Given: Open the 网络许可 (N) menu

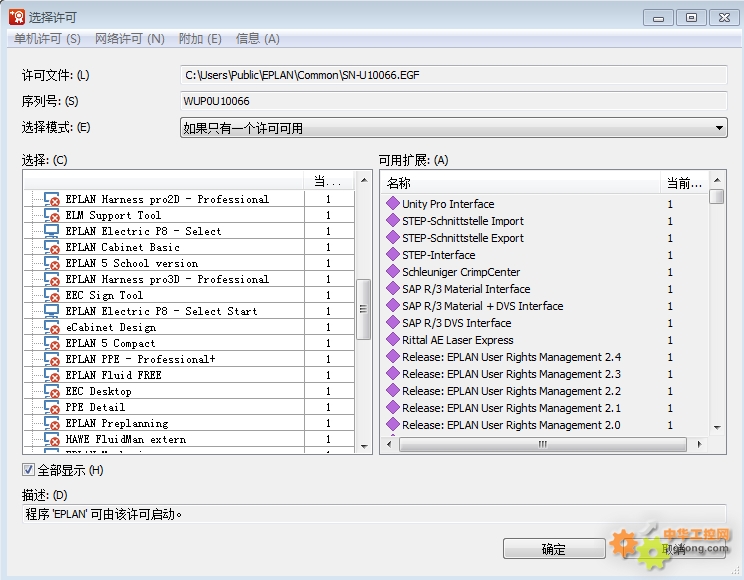Looking at the screenshot, I should pyautogui.click(x=130, y=39).
